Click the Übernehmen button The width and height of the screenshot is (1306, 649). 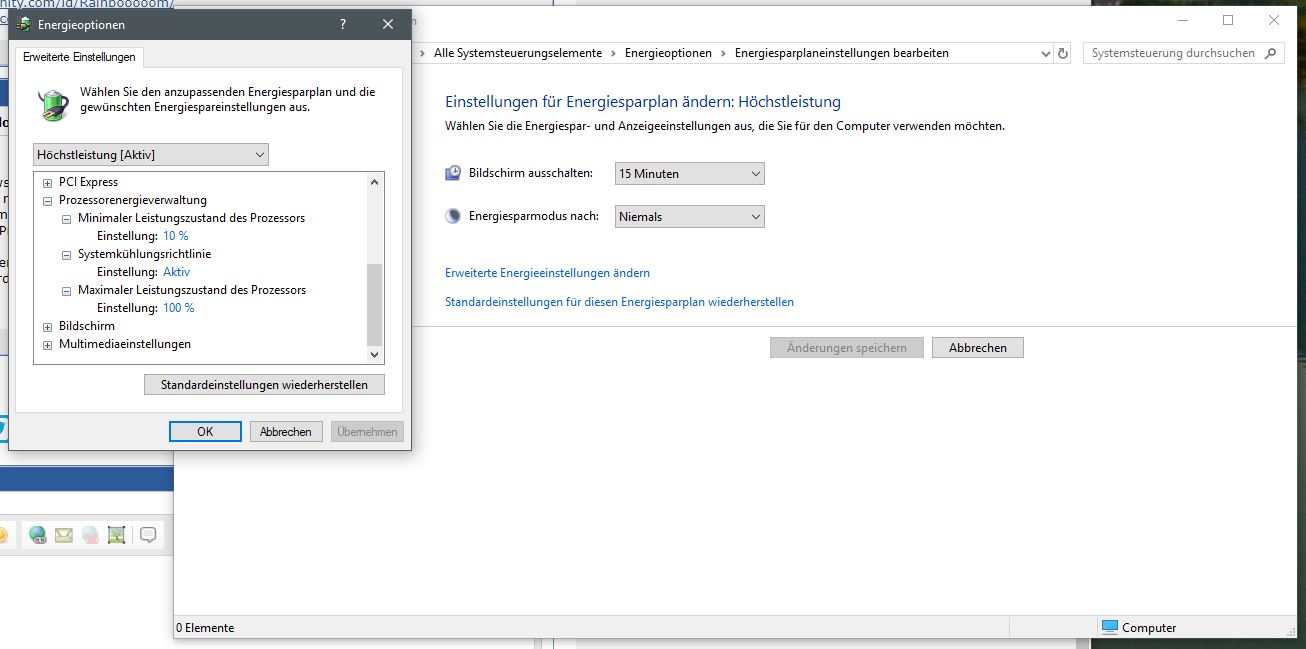tap(368, 432)
